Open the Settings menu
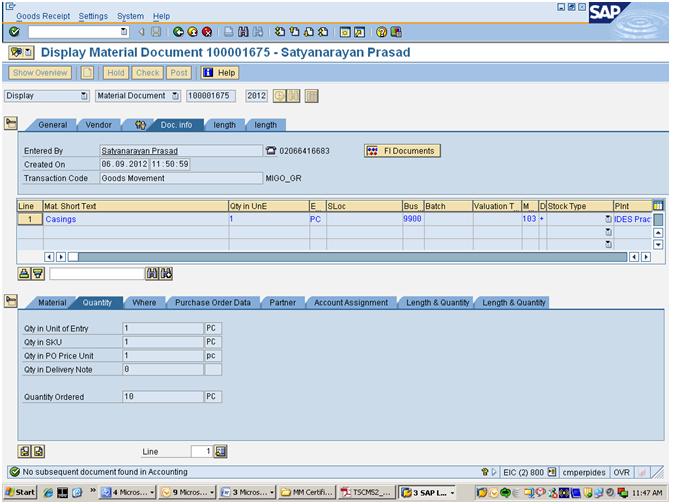The image size is (674, 504). click(93, 16)
